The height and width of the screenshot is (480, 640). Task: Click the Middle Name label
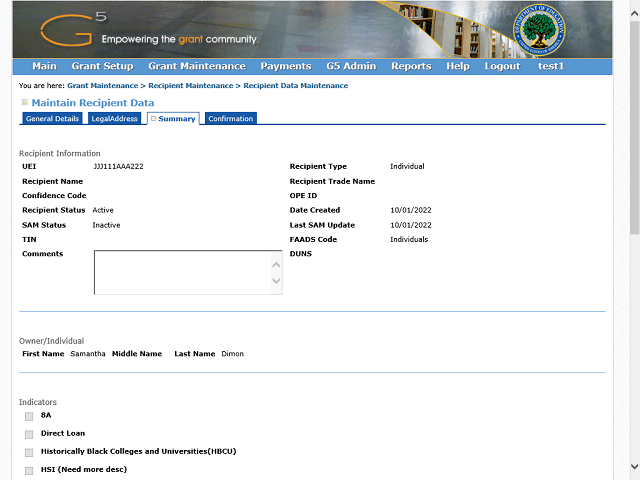[137, 354]
